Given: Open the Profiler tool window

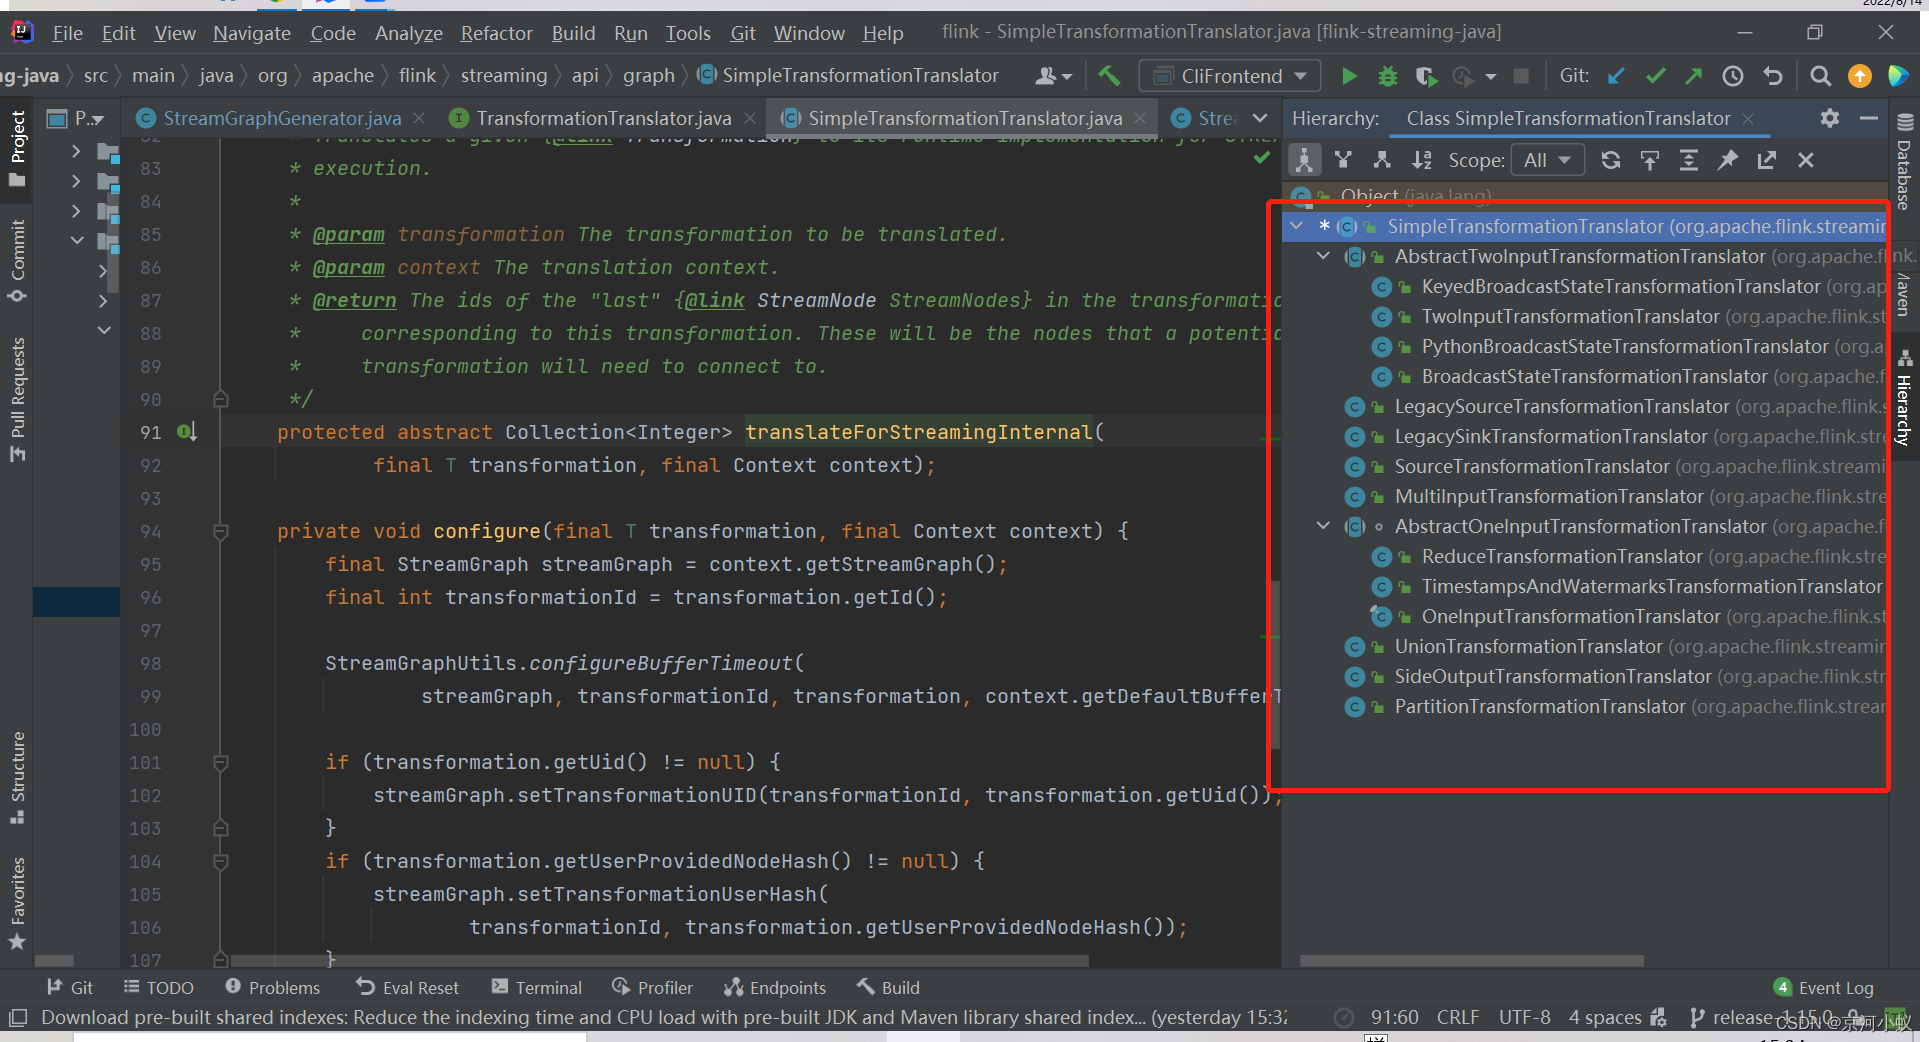Looking at the screenshot, I should 652,987.
